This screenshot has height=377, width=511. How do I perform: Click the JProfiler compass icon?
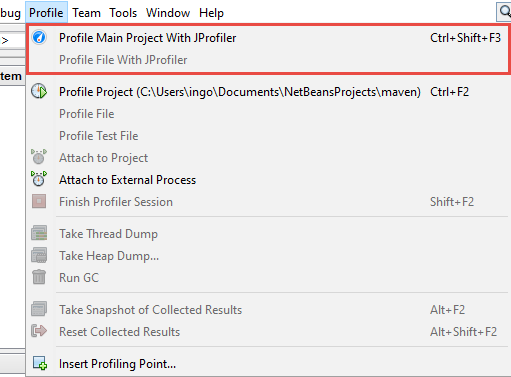point(39,37)
